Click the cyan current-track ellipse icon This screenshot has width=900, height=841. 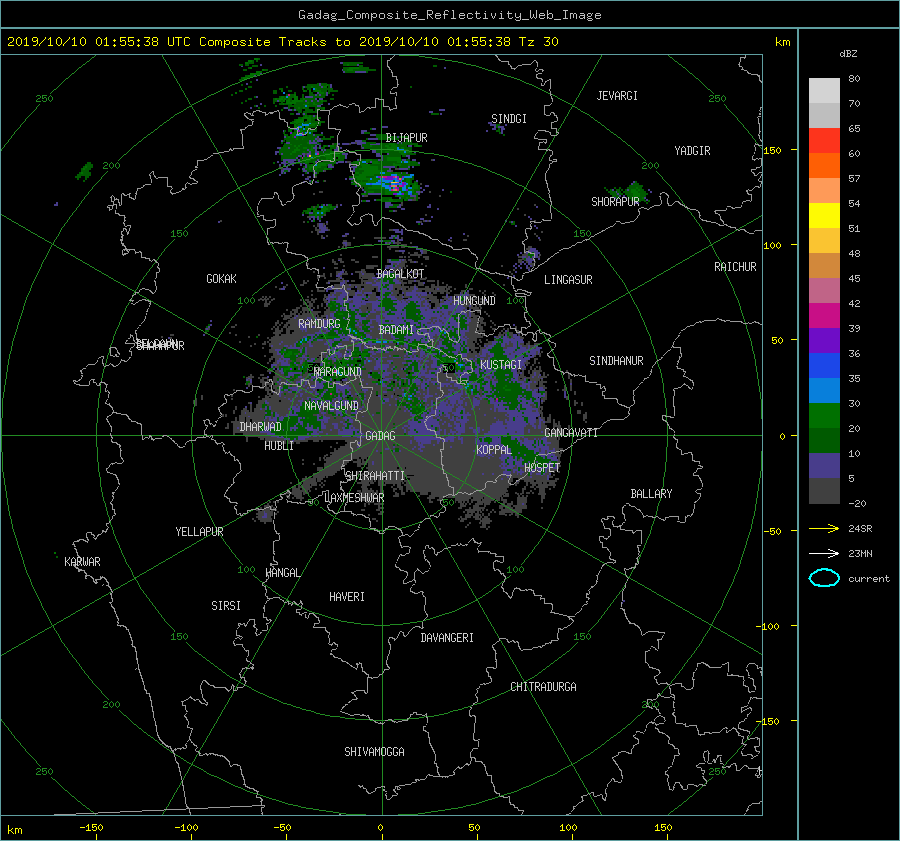click(824, 578)
